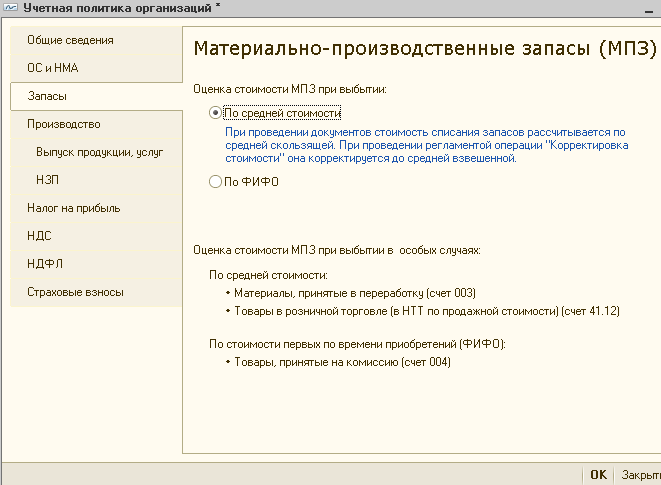Open the 'Запасы' section tab

(97, 96)
